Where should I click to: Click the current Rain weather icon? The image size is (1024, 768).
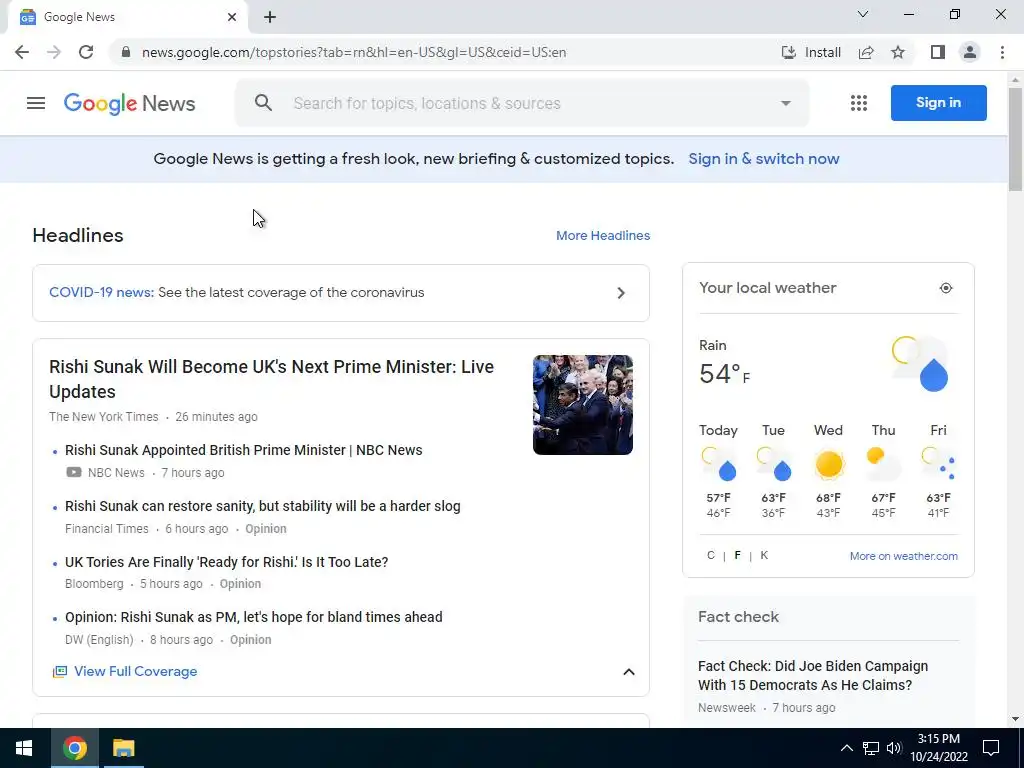click(x=921, y=364)
